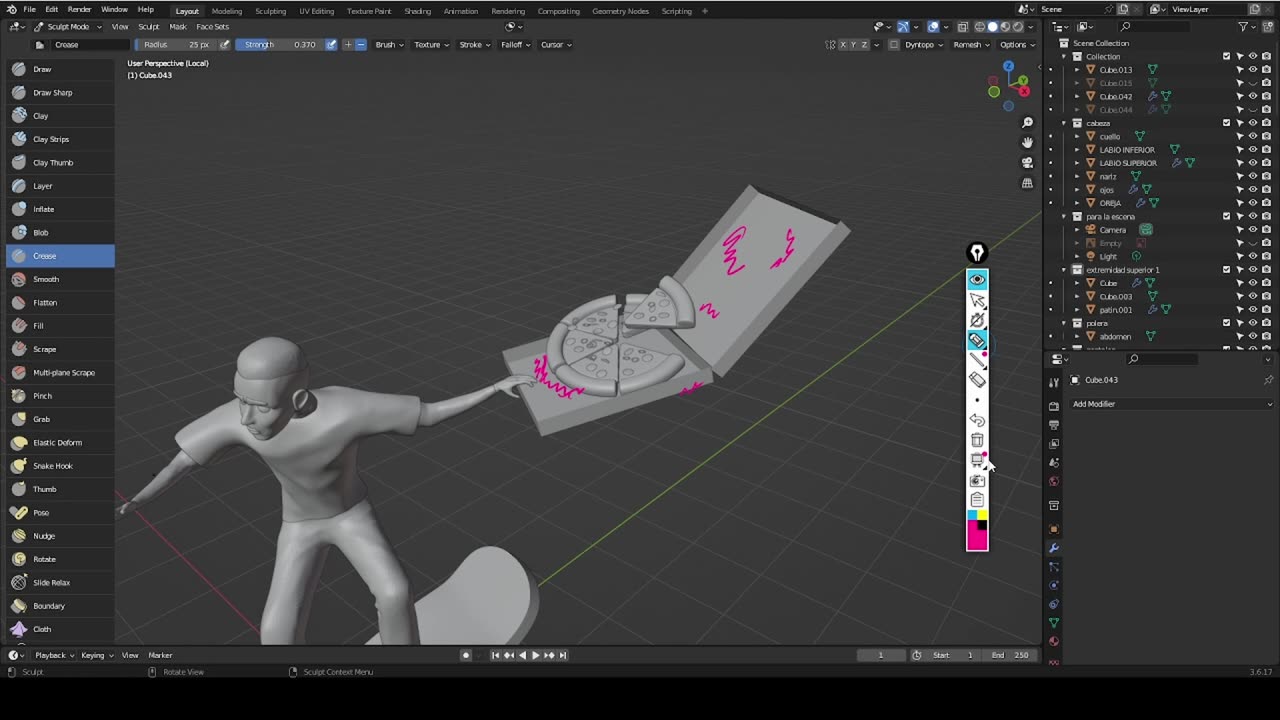The width and height of the screenshot is (1280, 720).
Task: Select the Draw Sharp brush
Action: [60, 92]
